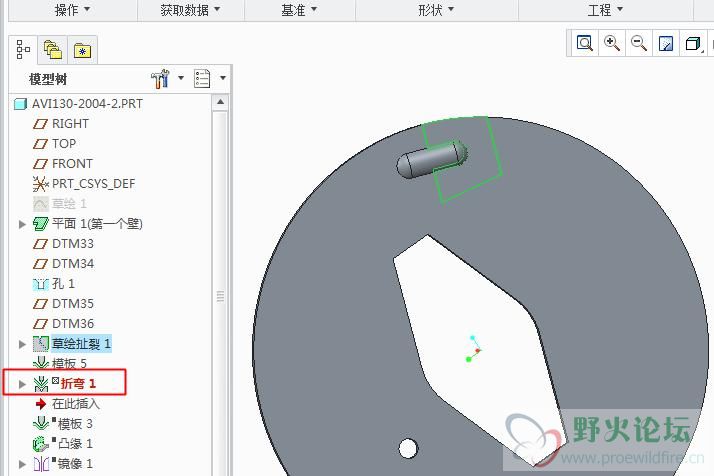
Task: Open the 形状 ribbon group dropdown
Action: pyautogui.click(x=436, y=10)
